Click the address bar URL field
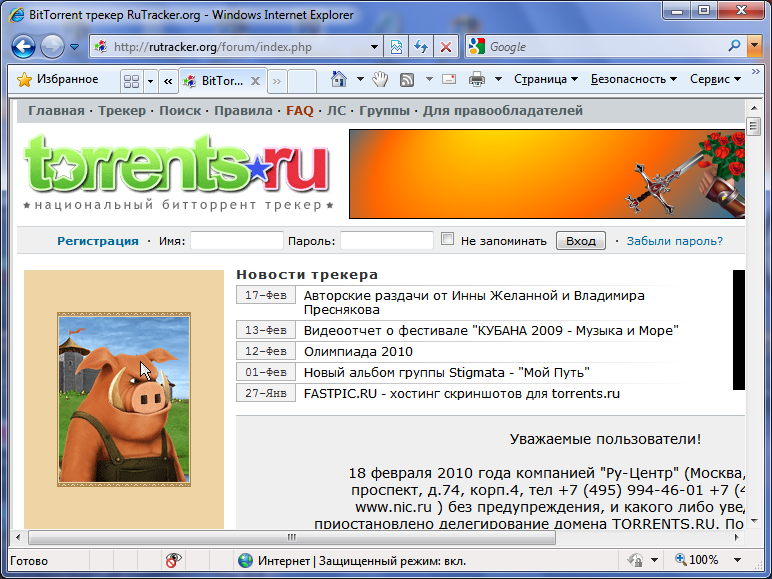This screenshot has width=772, height=579. pyautogui.click(x=236, y=47)
